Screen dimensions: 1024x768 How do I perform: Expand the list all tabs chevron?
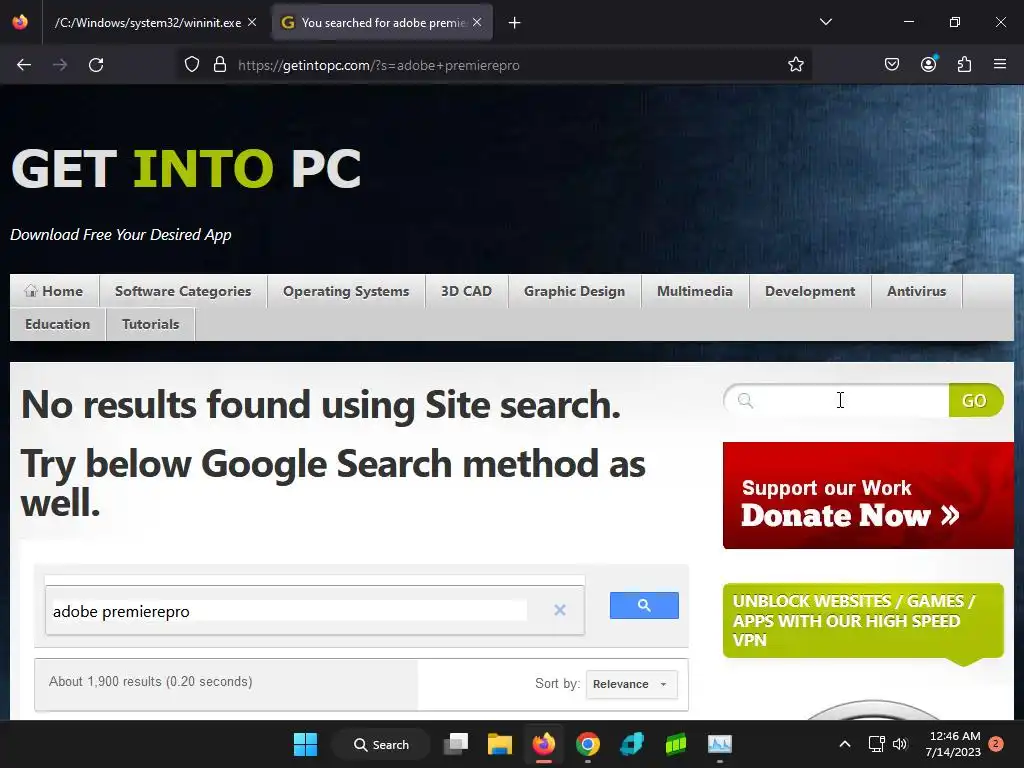826,22
